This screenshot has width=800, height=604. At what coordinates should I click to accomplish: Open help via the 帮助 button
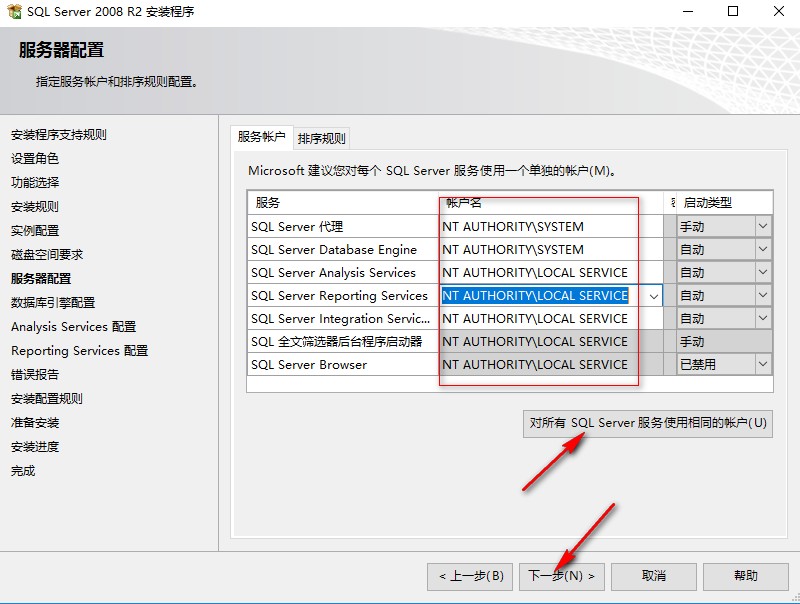point(745,576)
